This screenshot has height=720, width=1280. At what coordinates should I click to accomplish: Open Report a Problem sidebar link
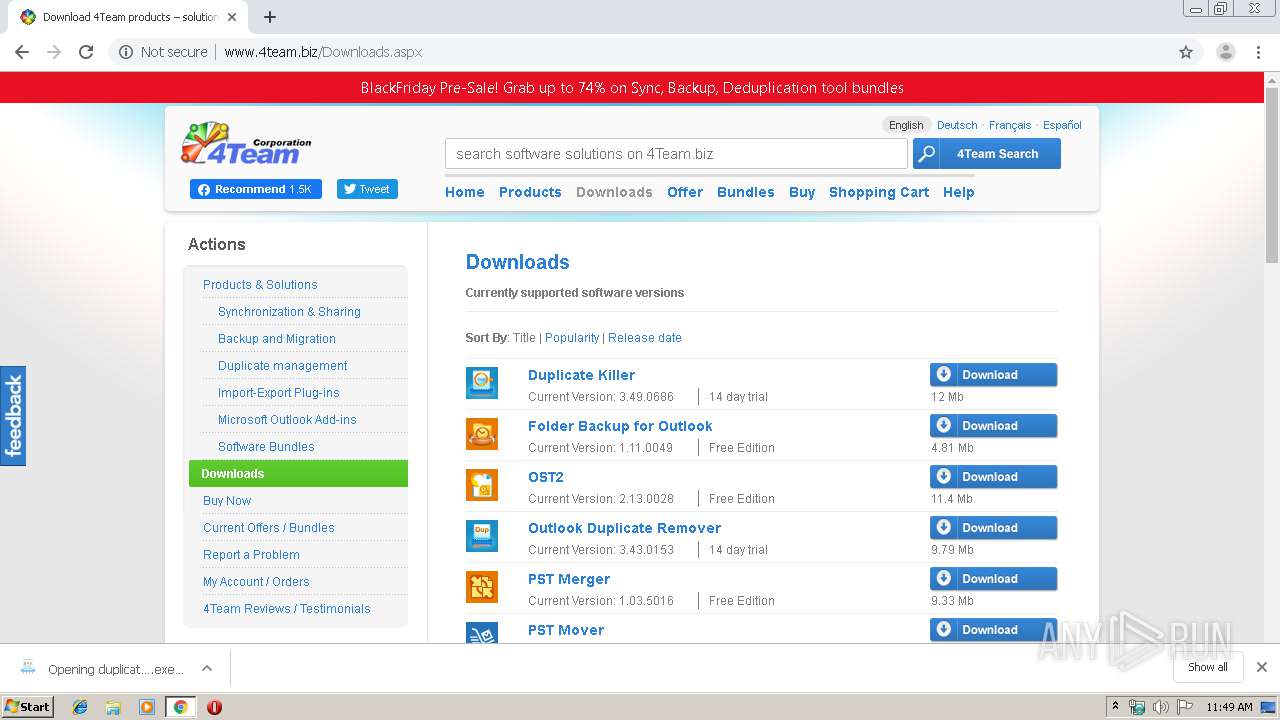(x=251, y=555)
